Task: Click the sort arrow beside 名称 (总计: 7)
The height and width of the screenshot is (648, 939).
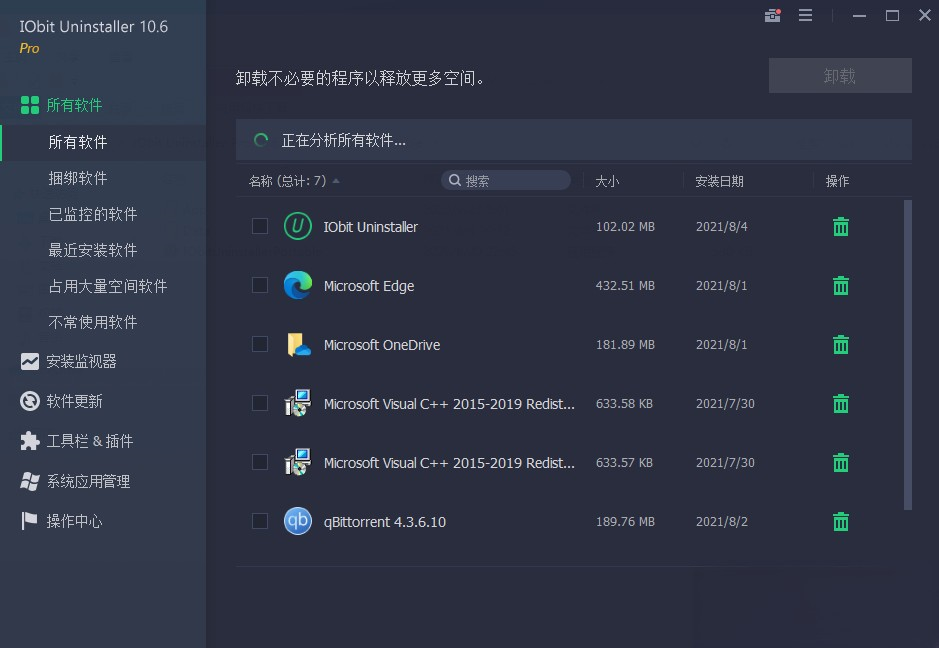Action: click(336, 181)
